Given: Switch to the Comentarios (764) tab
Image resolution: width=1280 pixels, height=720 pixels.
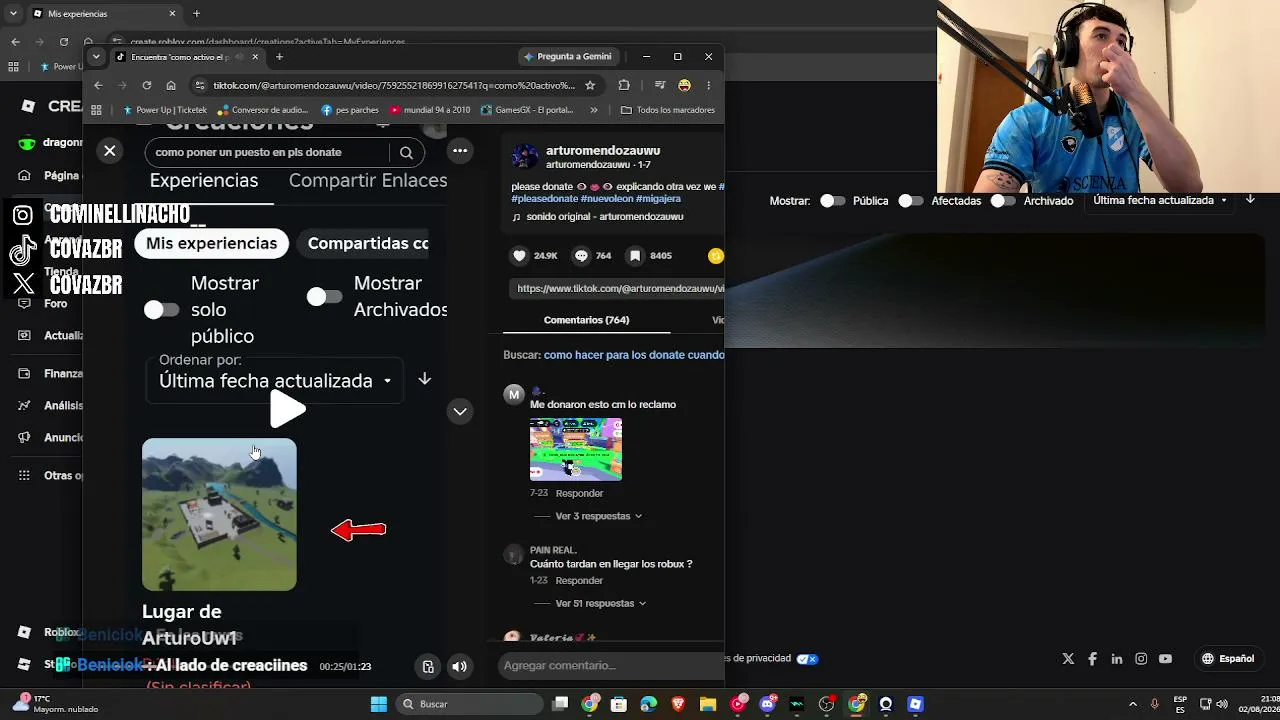Looking at the screenshot, I should click(586, 320).
